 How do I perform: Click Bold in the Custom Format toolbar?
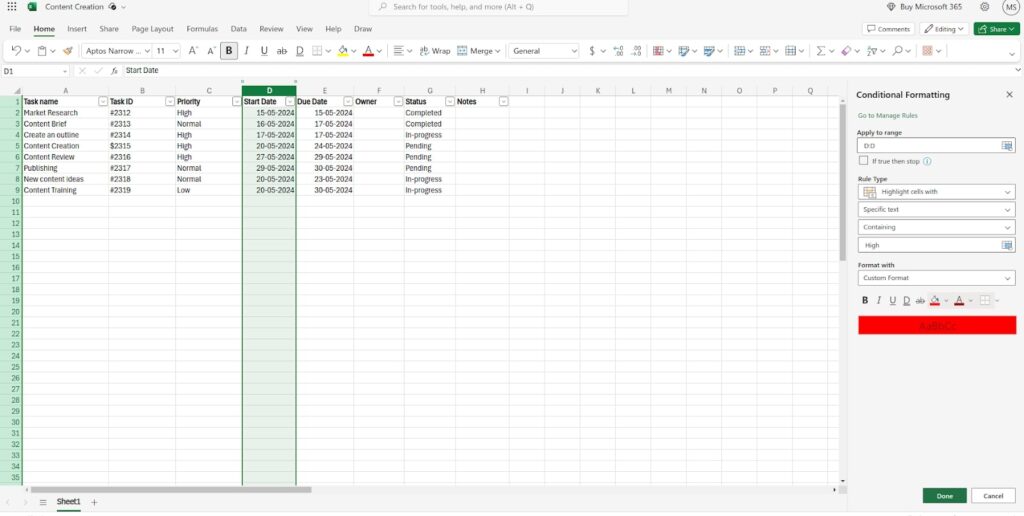865,300
